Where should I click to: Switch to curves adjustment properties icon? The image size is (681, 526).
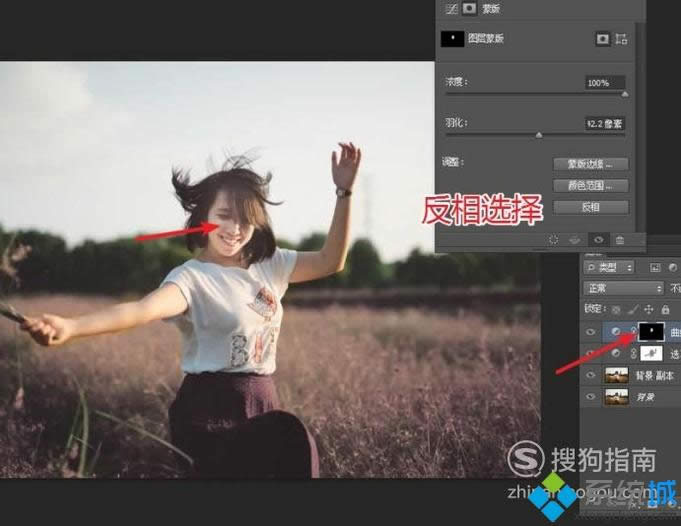pyautogui.click(x=452, y=9)
